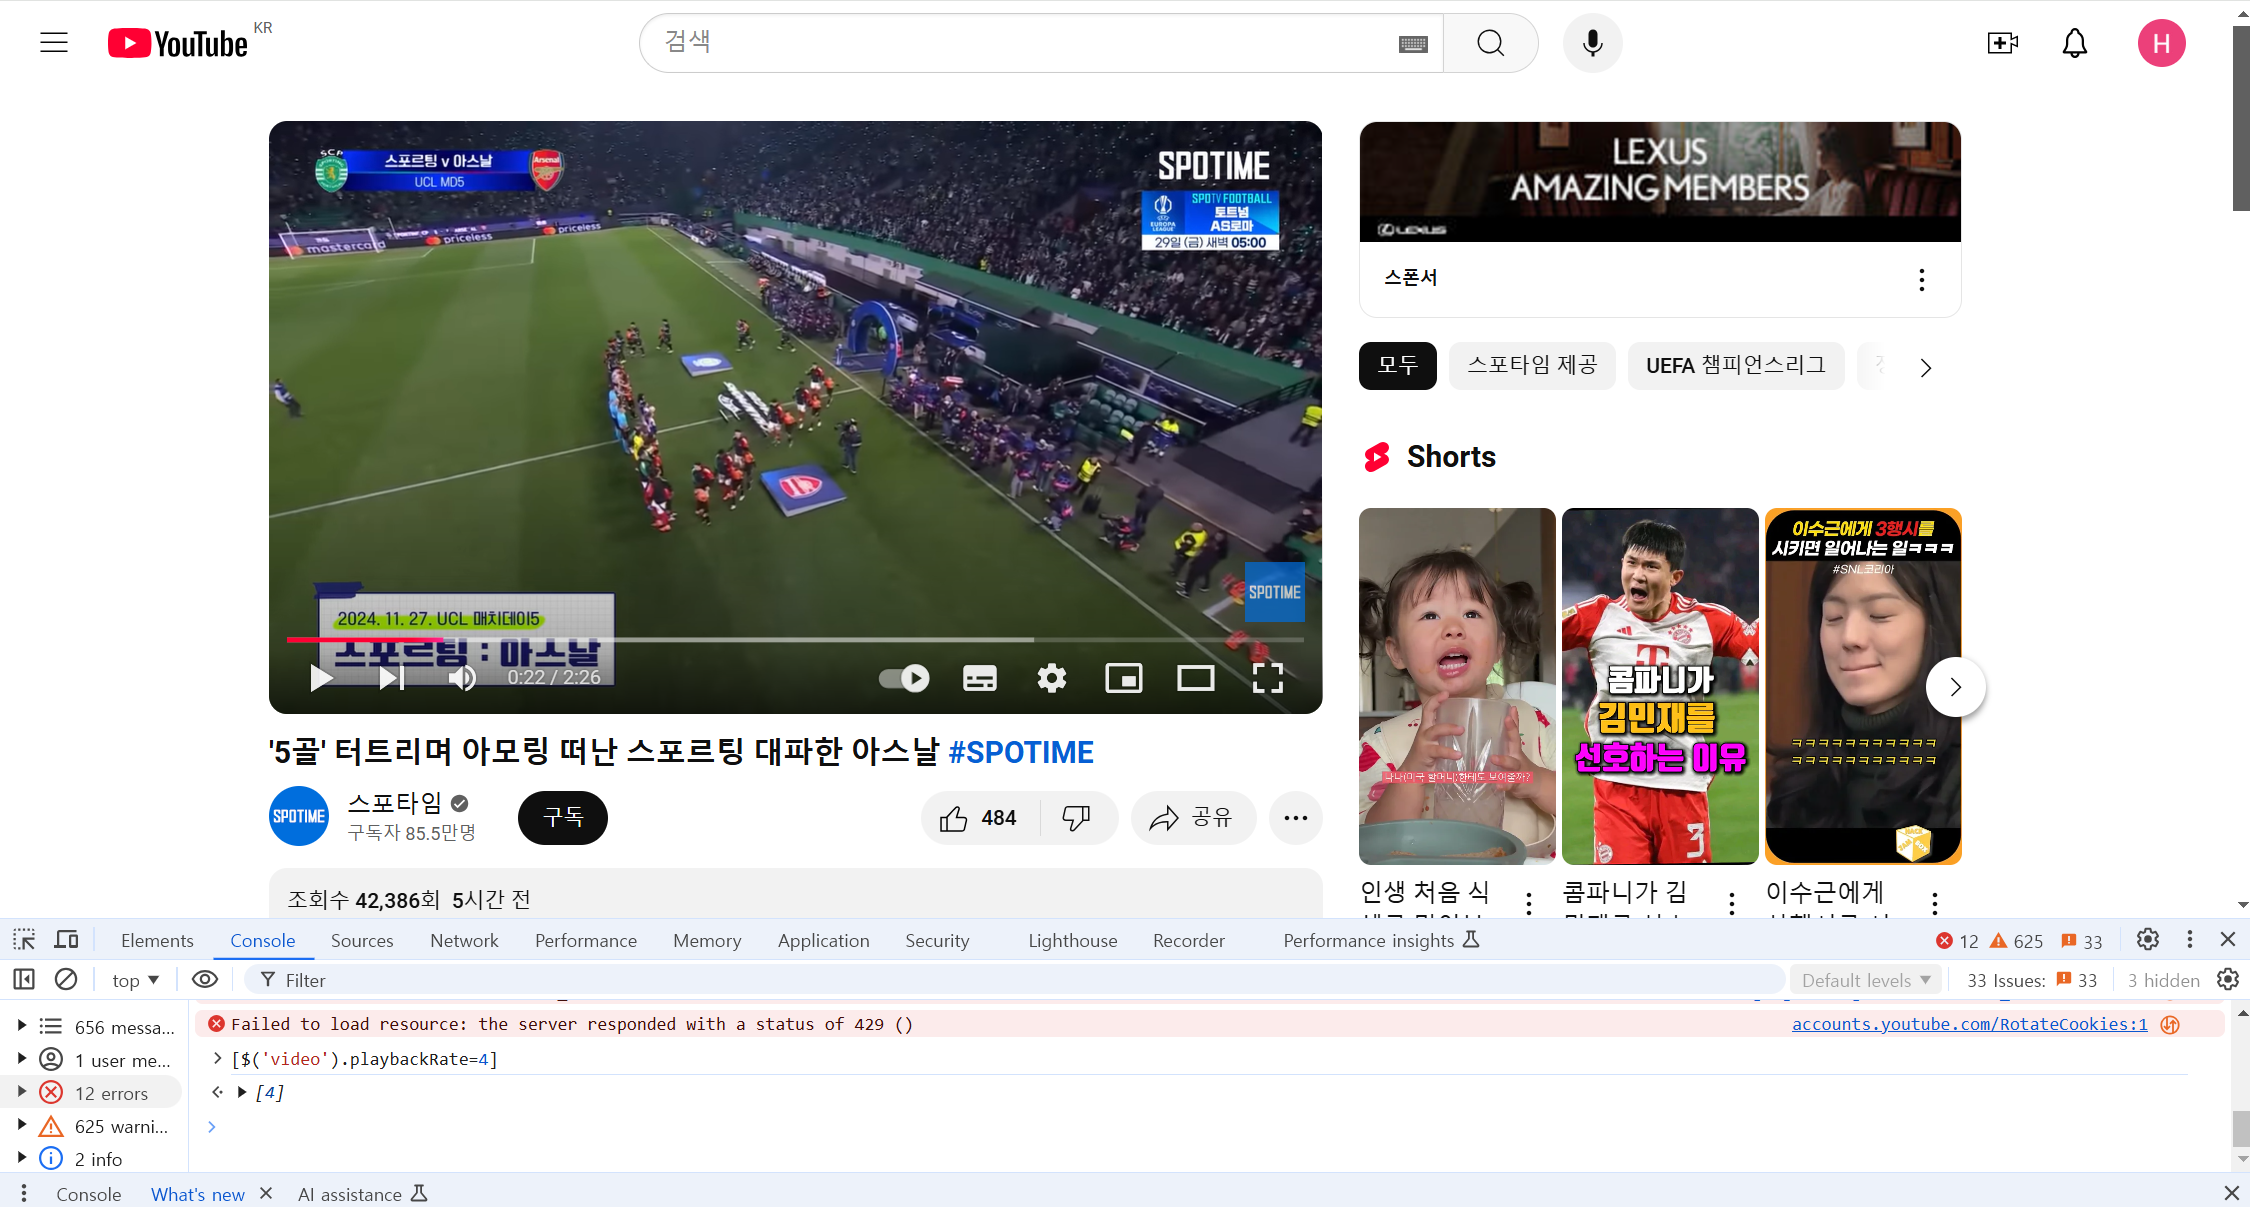2250x1207 pixels.
Task: Open the 콤파니가 김민재 Shorts thumbnail
Action: pos(1660,686)
